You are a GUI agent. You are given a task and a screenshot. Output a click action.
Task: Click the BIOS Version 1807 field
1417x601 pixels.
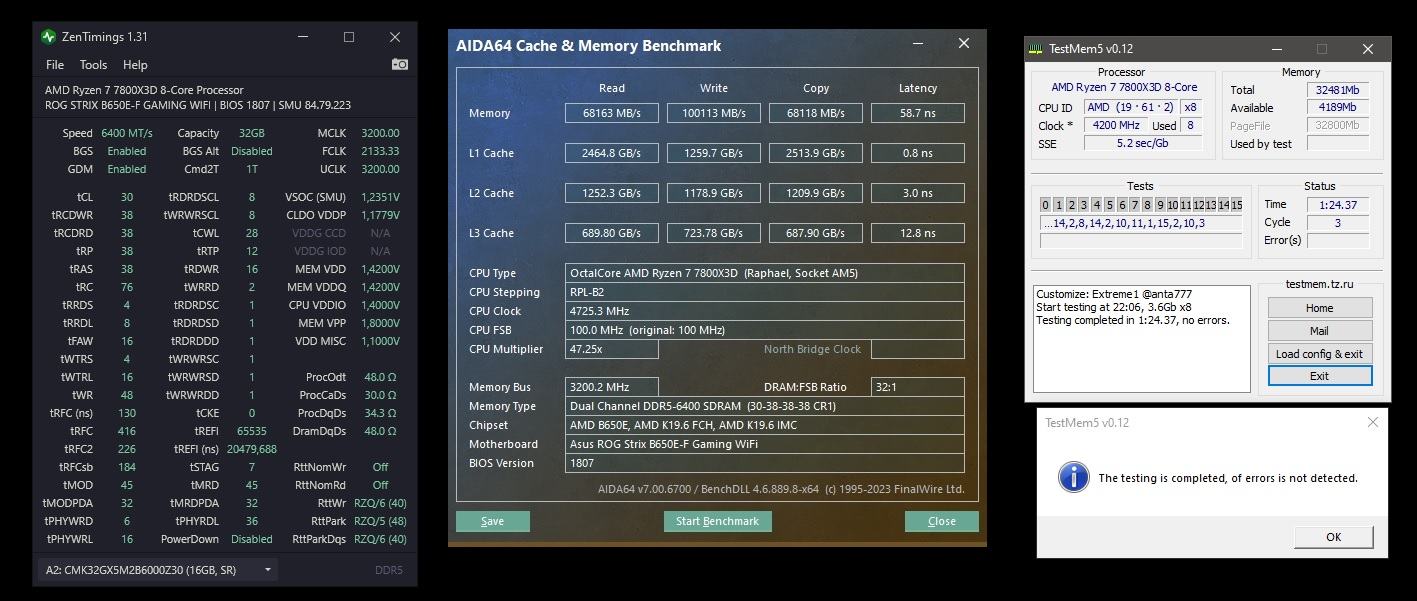[x=764, y=463]
